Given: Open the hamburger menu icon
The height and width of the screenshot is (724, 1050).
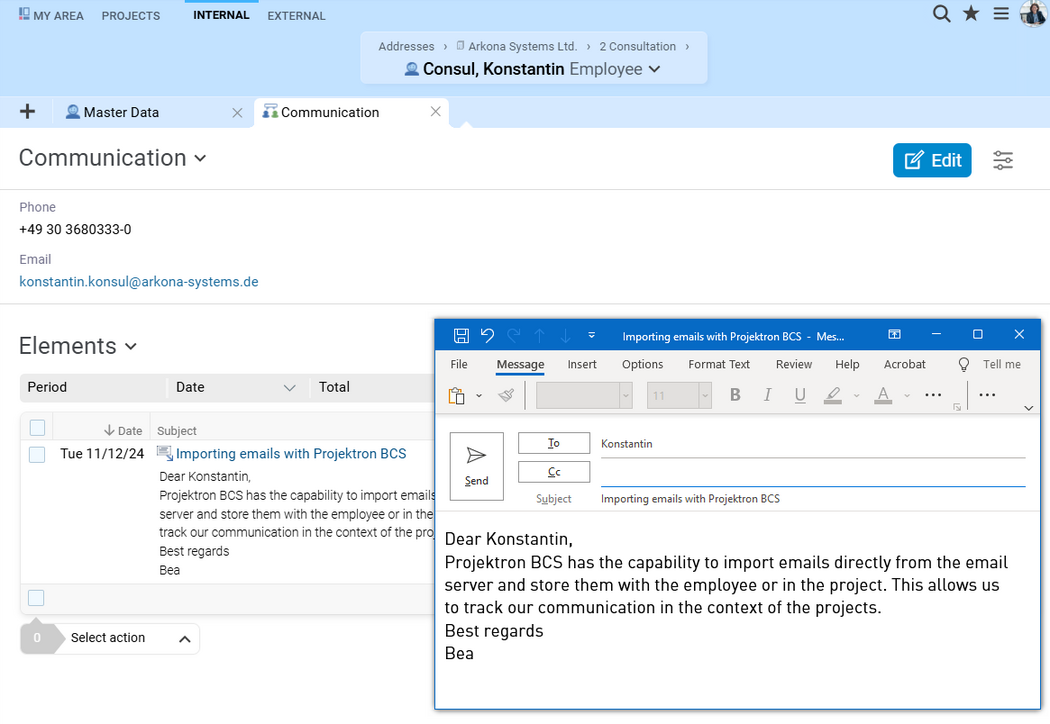Looking at the screenshot, I should [1001, 13].
